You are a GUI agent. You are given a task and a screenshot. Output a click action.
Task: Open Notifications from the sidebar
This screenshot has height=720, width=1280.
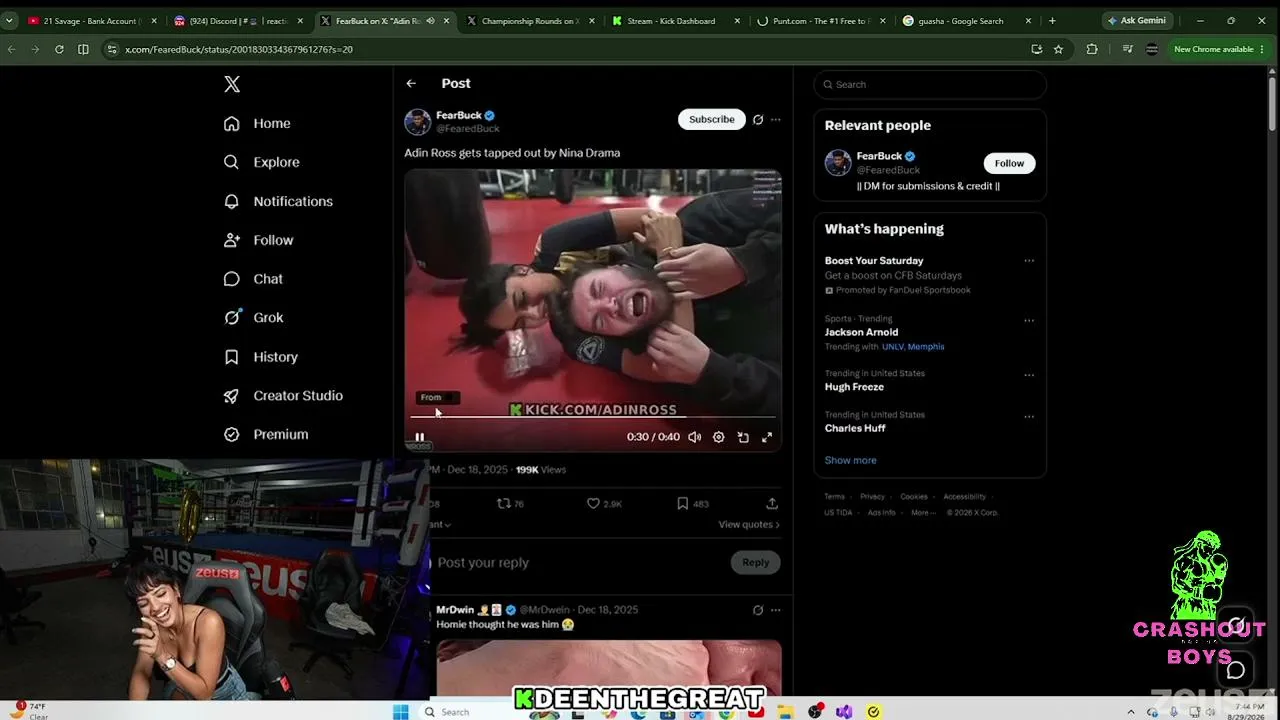click(278, 201)
